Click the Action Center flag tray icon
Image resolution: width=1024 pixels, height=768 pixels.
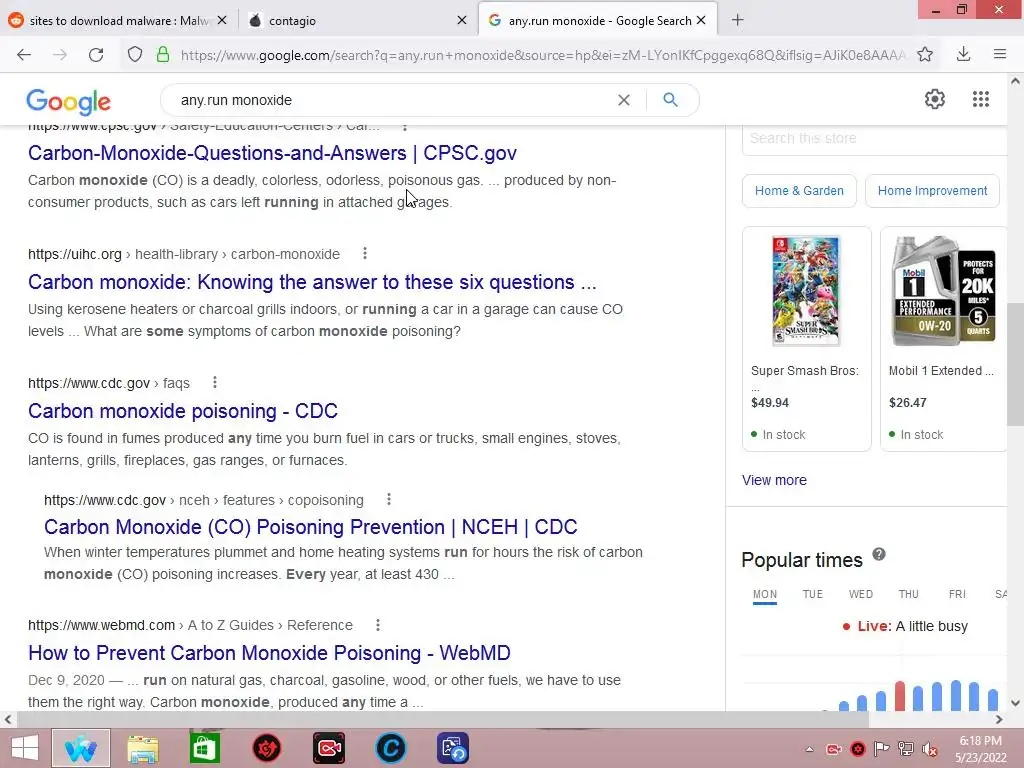click(x=882, y=749)
